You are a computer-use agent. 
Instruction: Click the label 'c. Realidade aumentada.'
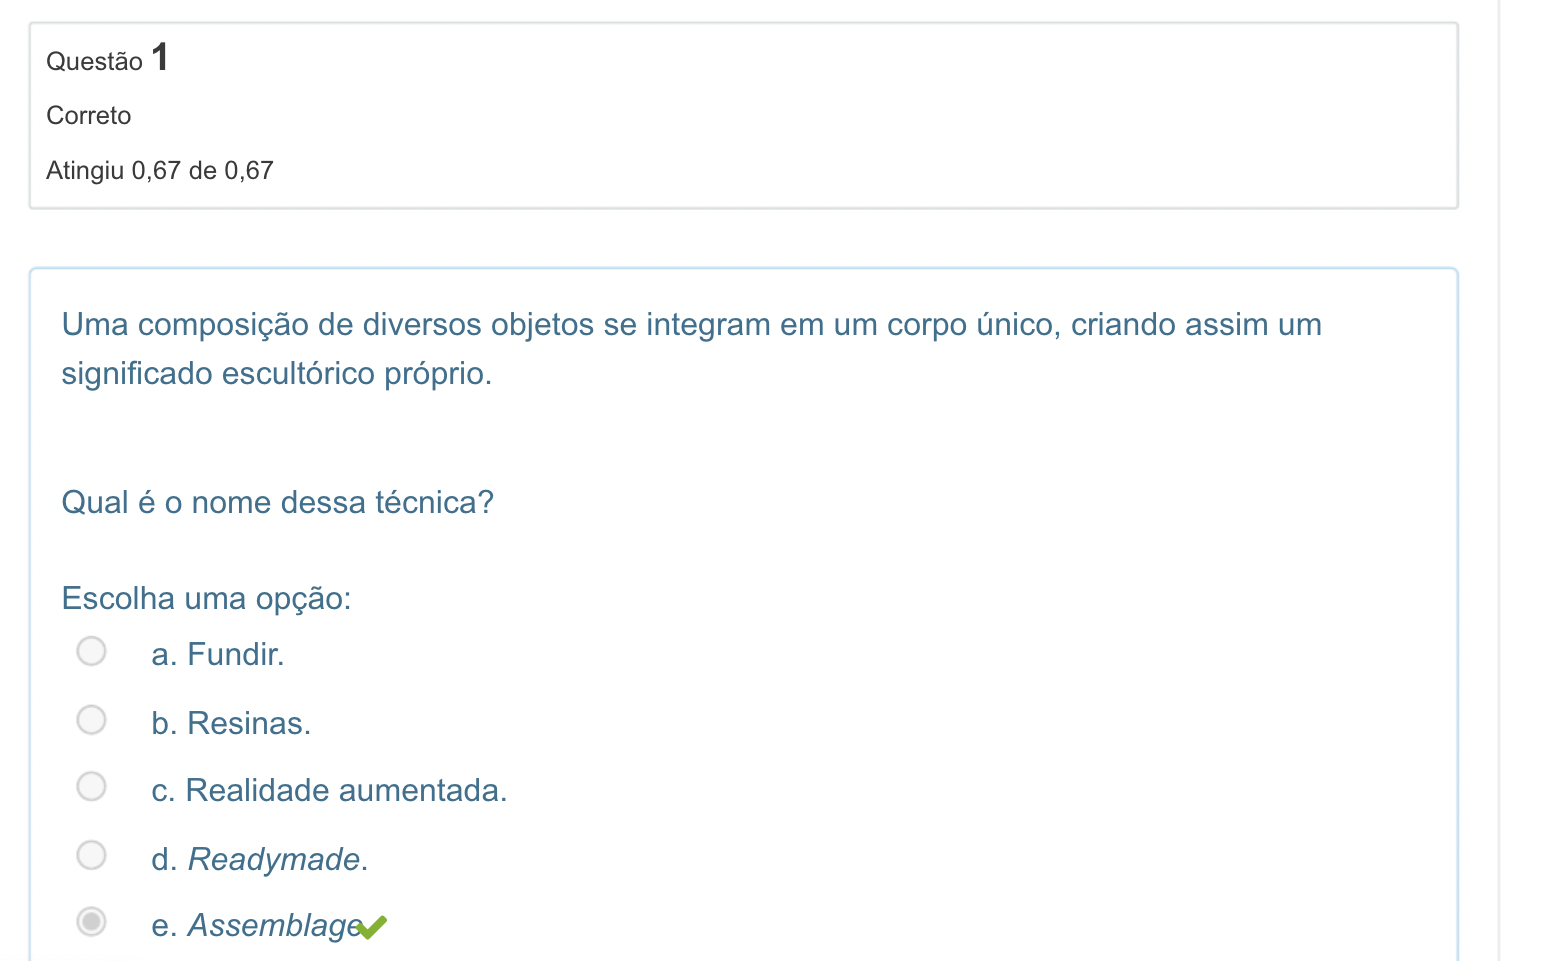coord(329,790)
